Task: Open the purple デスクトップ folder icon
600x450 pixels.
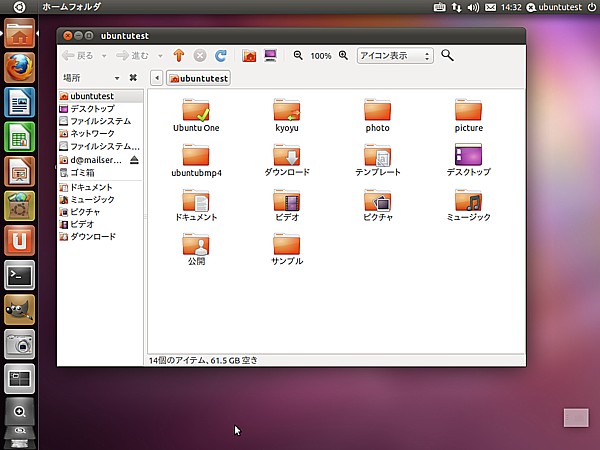Action: [x=468, y=160]
